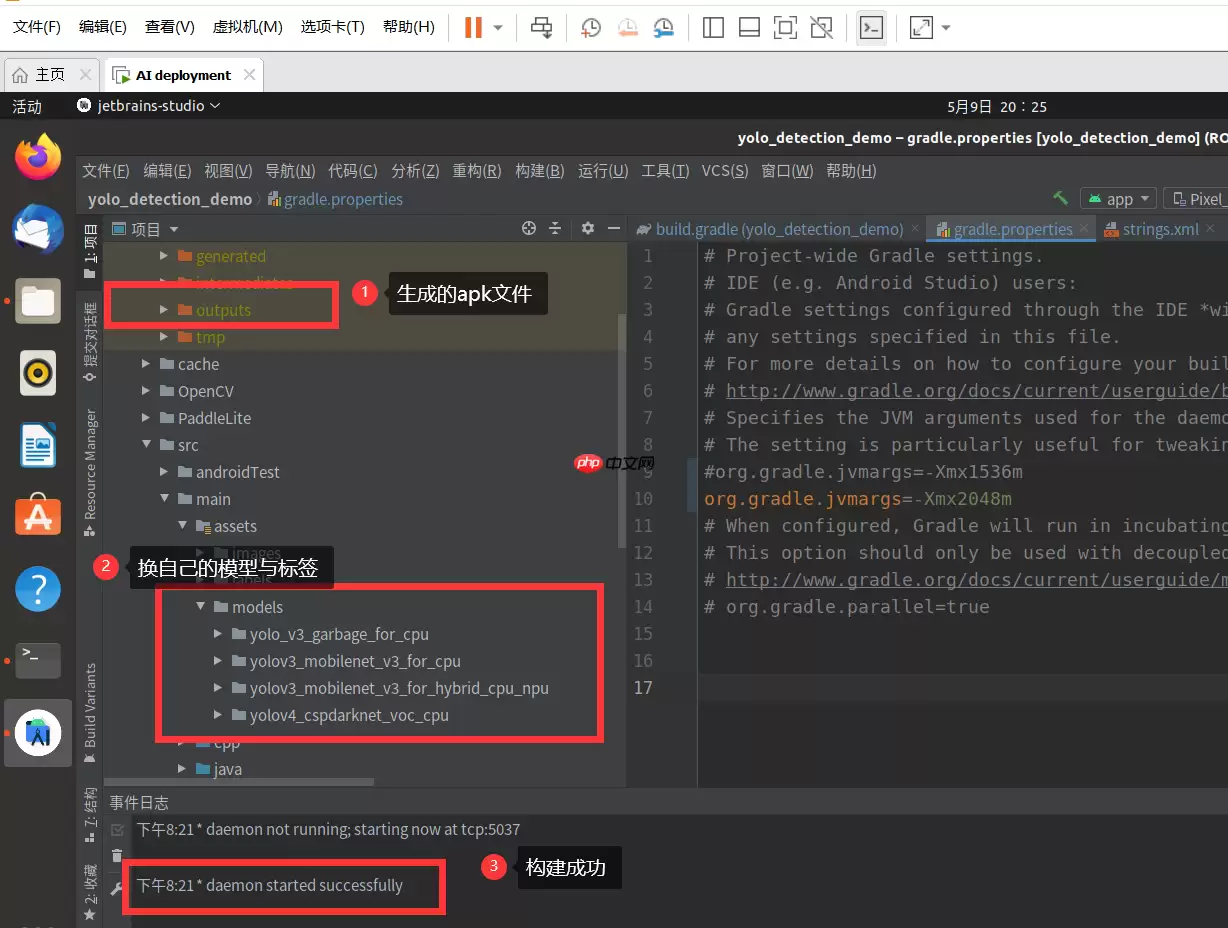Screen dimensions: 1228x928
Task: Click the project tree horizontal scrollbar
Action: pos(240,783)
